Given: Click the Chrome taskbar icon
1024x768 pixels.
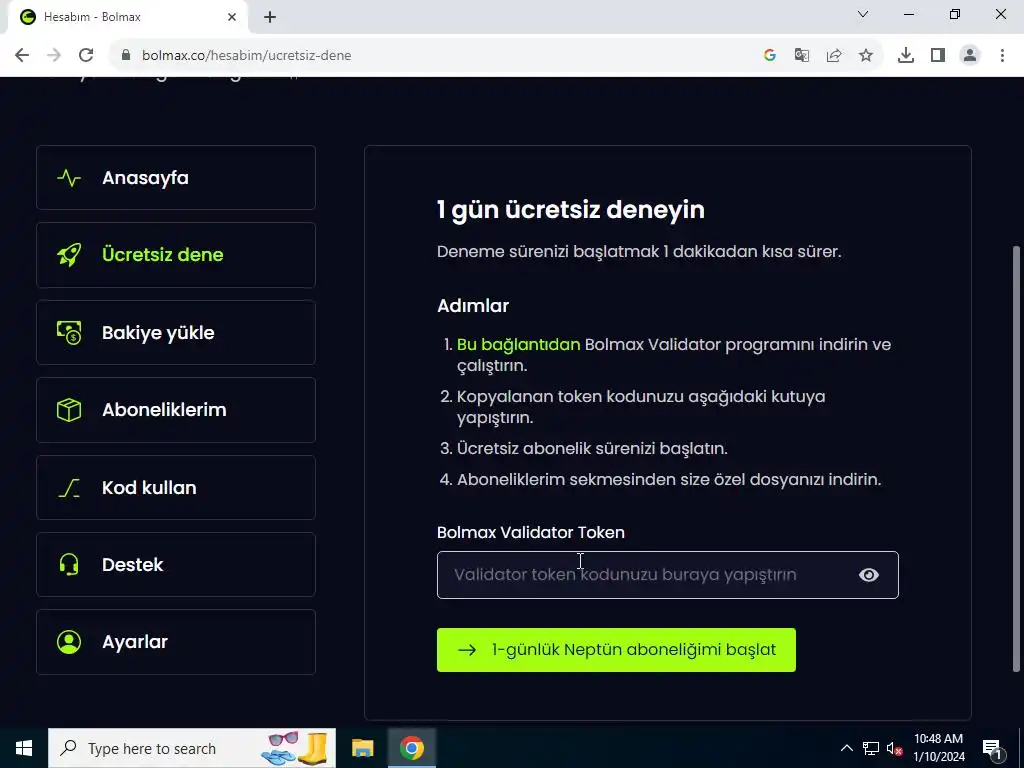Looking at the screenshot, I should click(411, 748).
